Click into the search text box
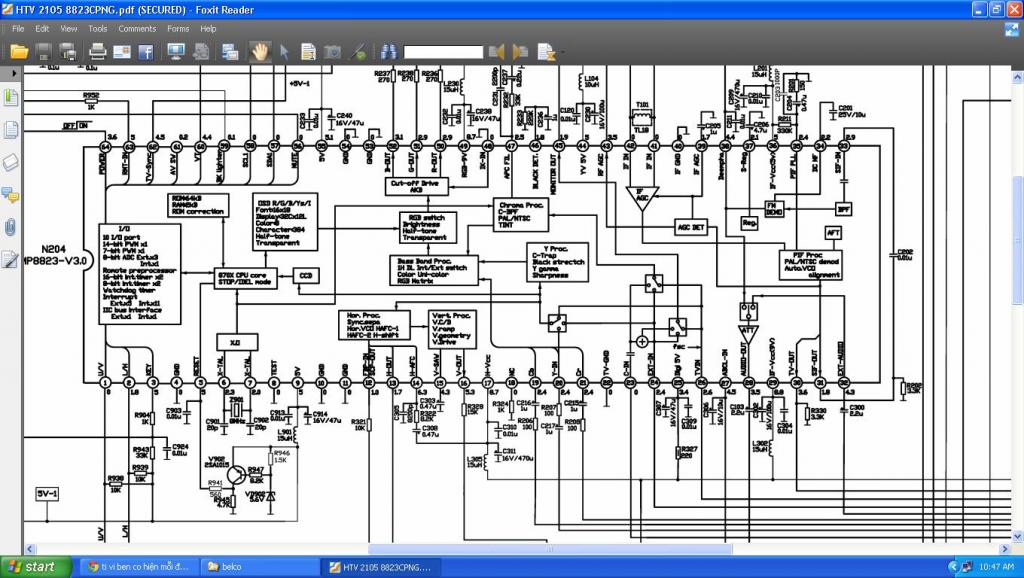1024x578 pixels. [x=443, y=52]
